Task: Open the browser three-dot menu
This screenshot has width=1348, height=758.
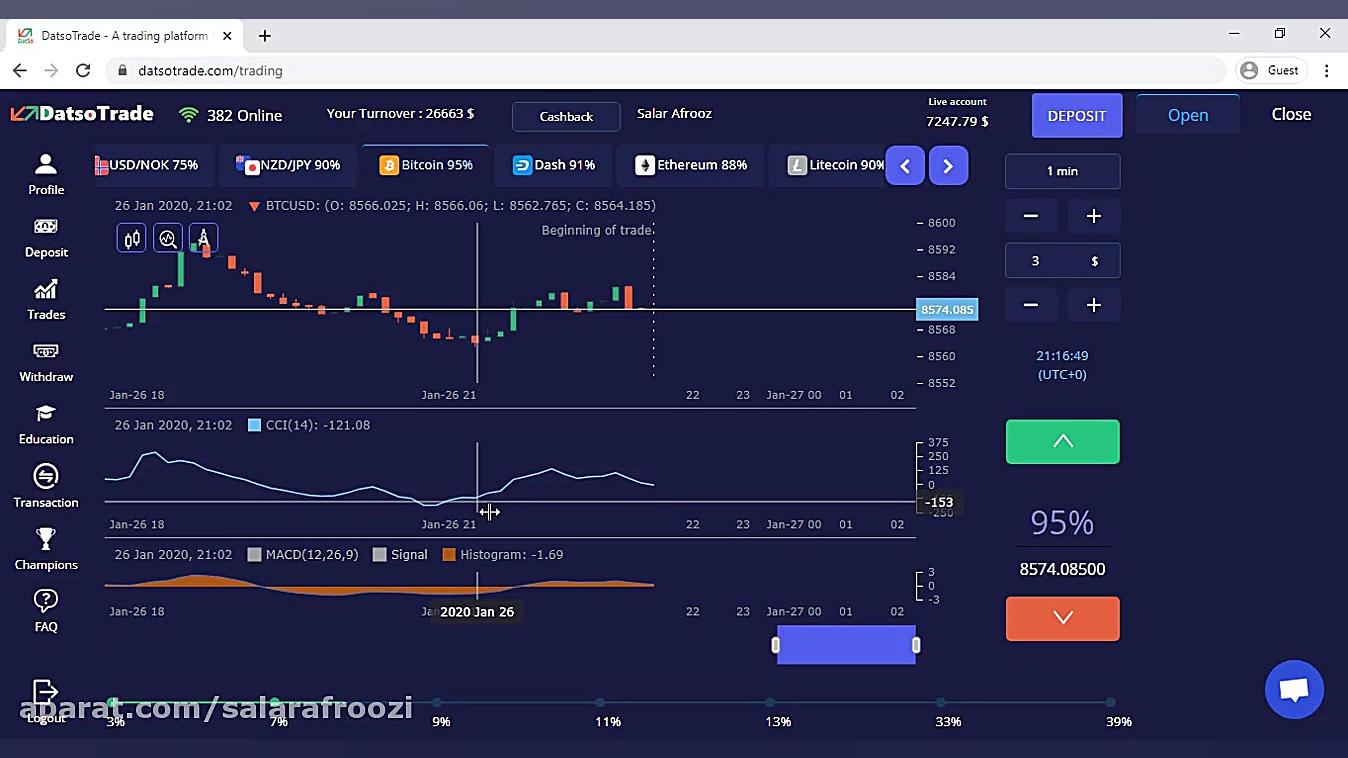Action: click(x=1327, y=70)
